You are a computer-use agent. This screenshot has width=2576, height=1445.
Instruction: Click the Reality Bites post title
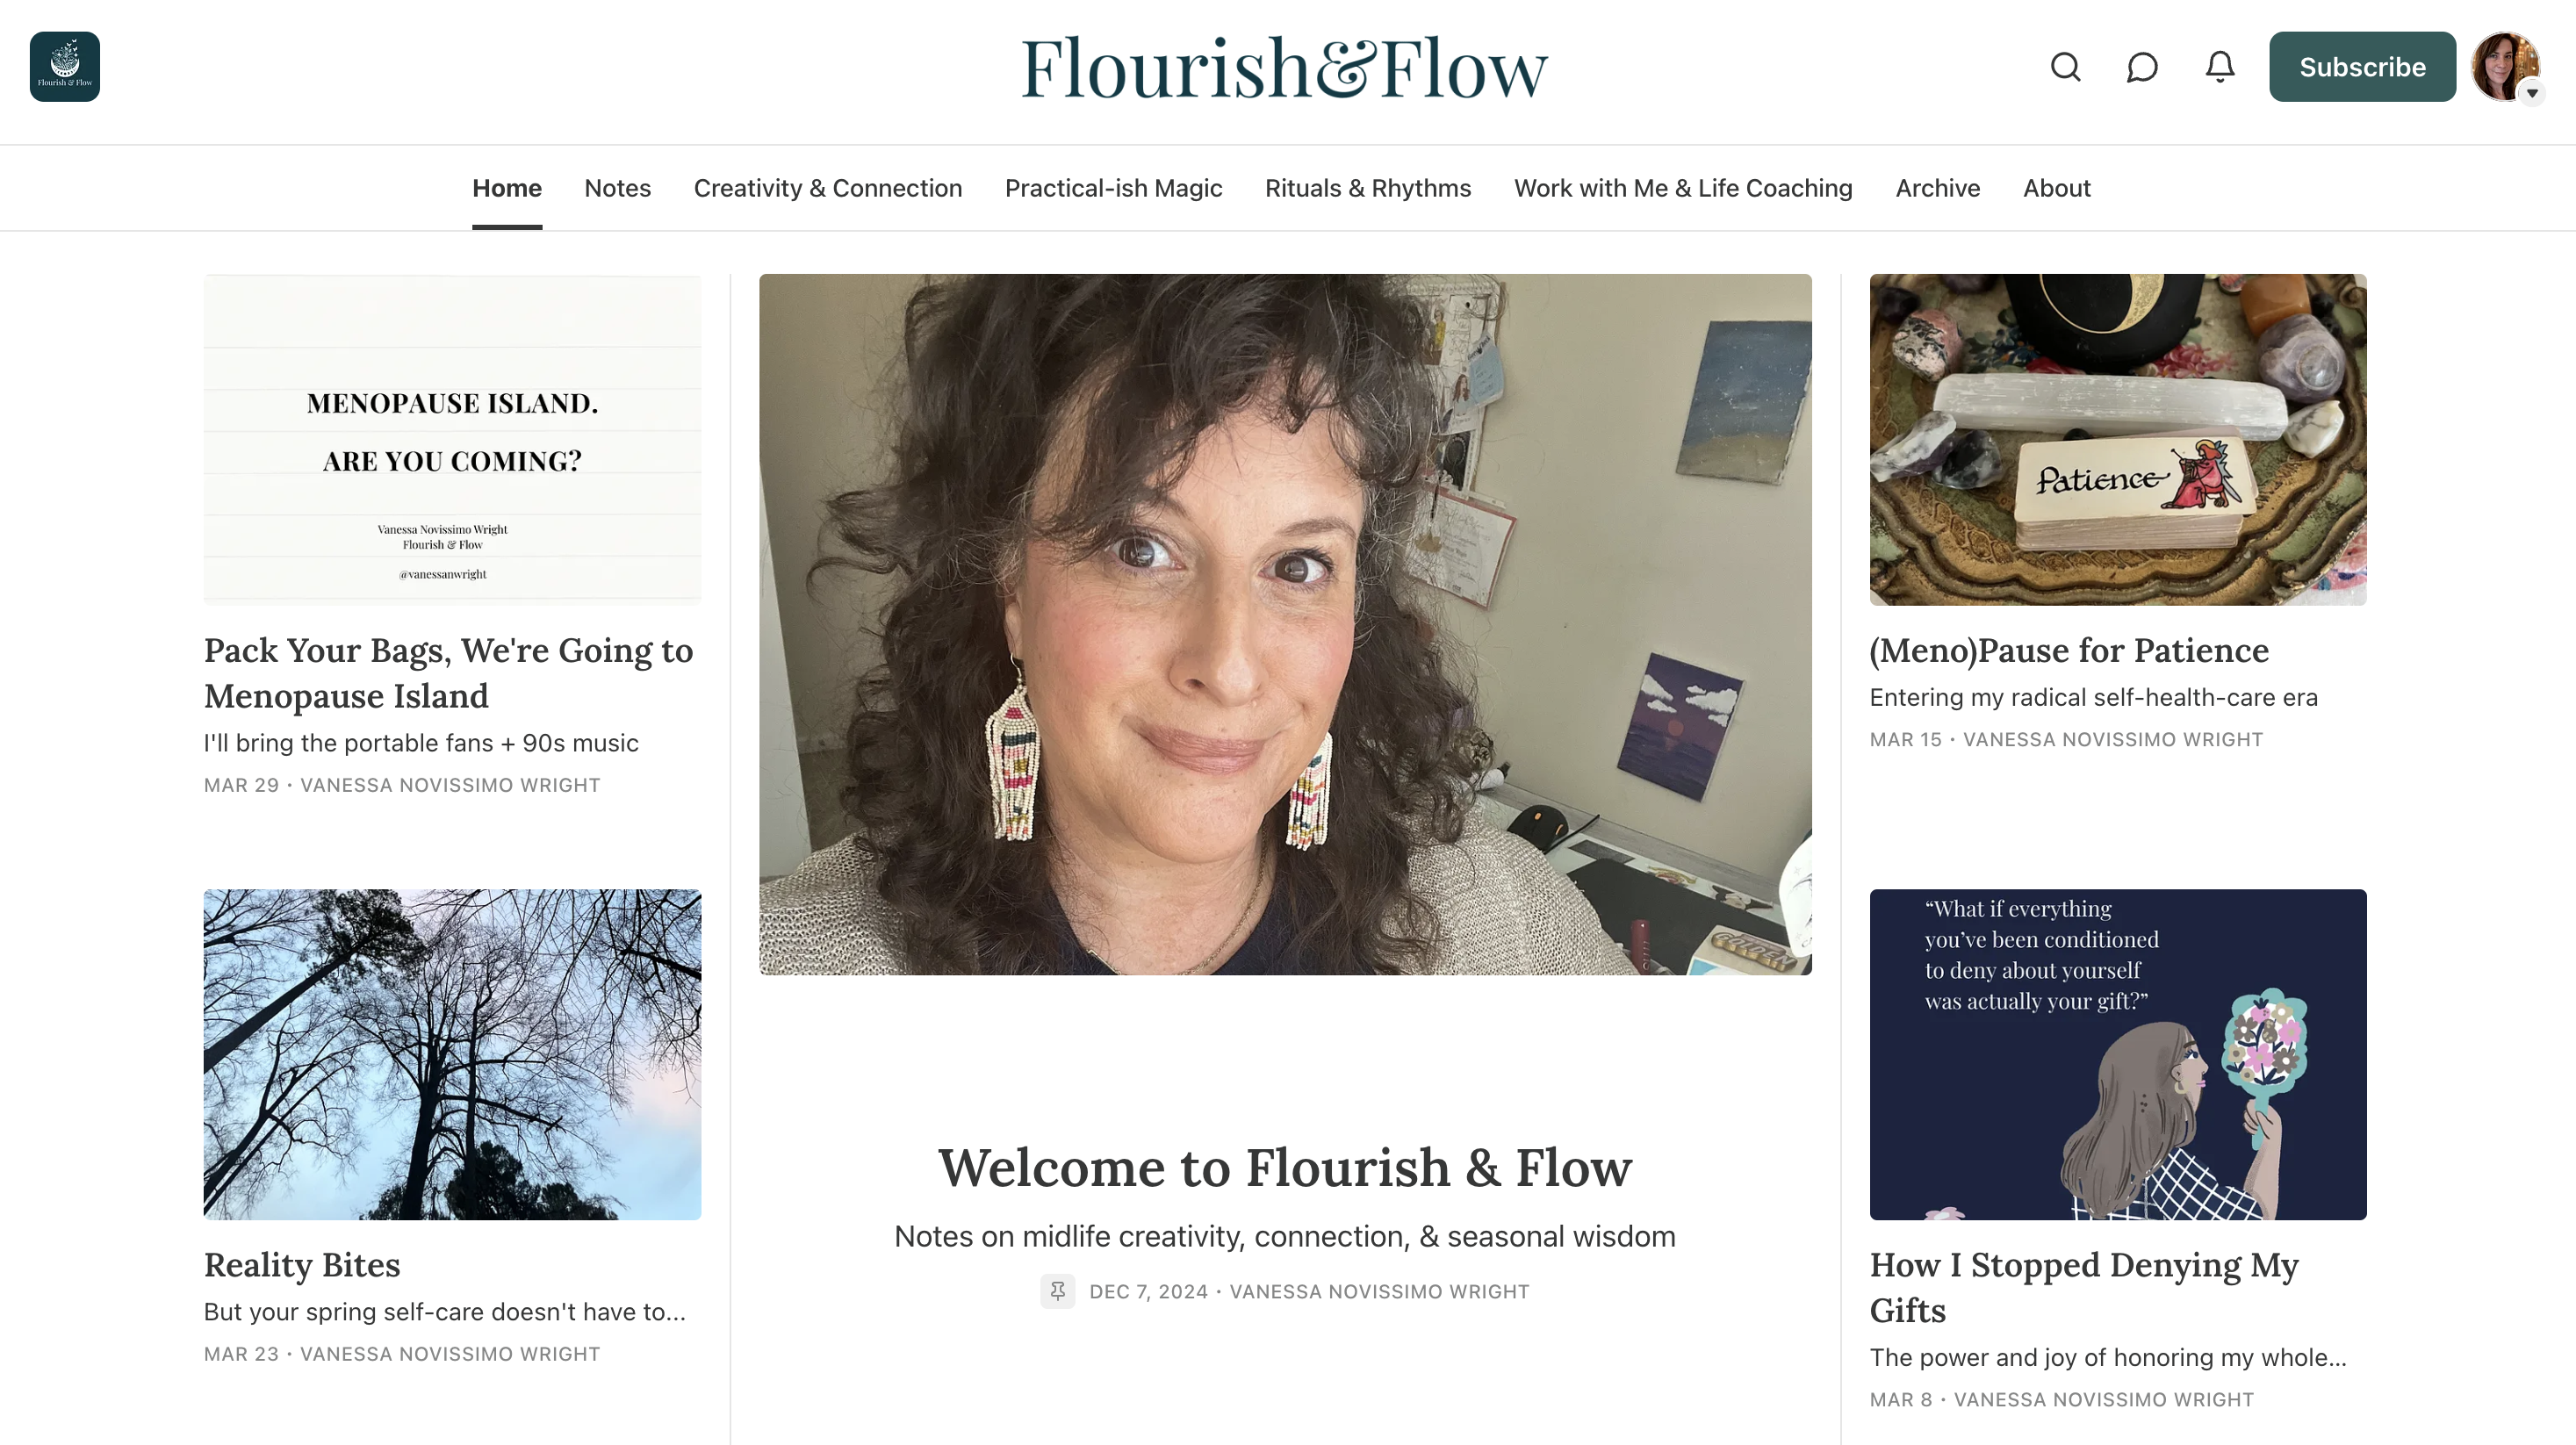pyautogui.click(x=302, y=1265)
